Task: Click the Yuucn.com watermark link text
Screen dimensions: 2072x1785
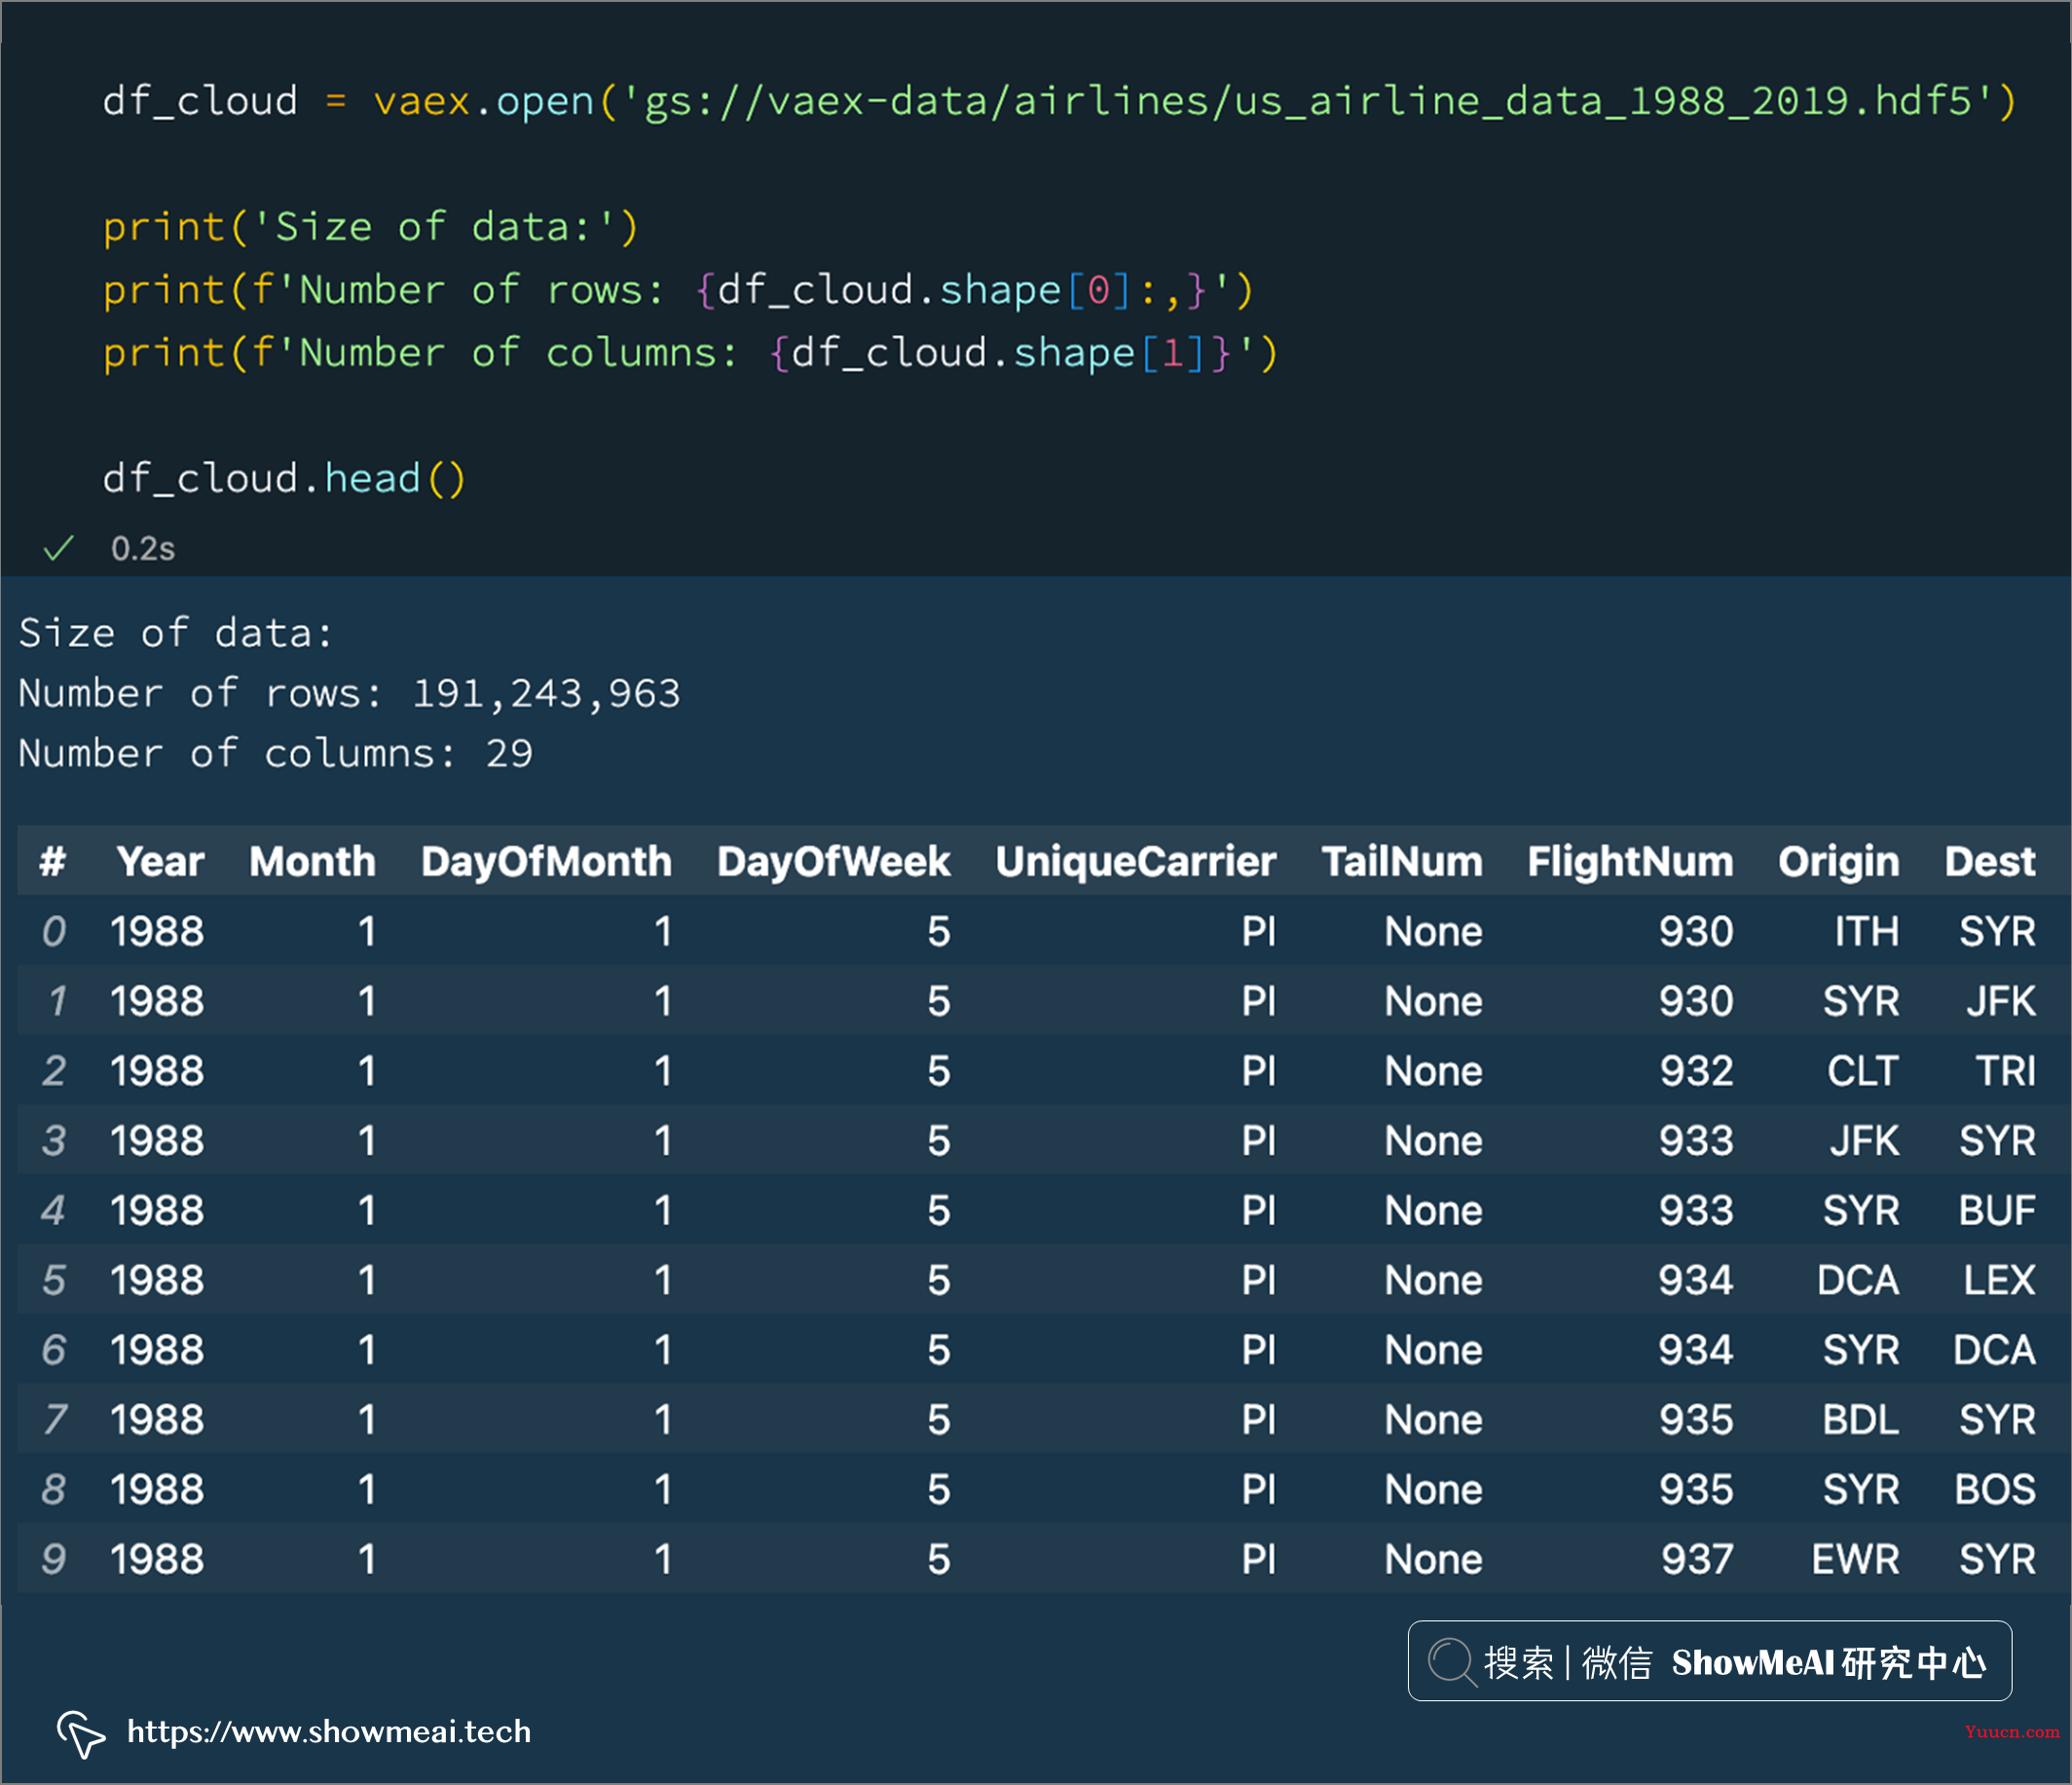Action: click(2012, 1732)
